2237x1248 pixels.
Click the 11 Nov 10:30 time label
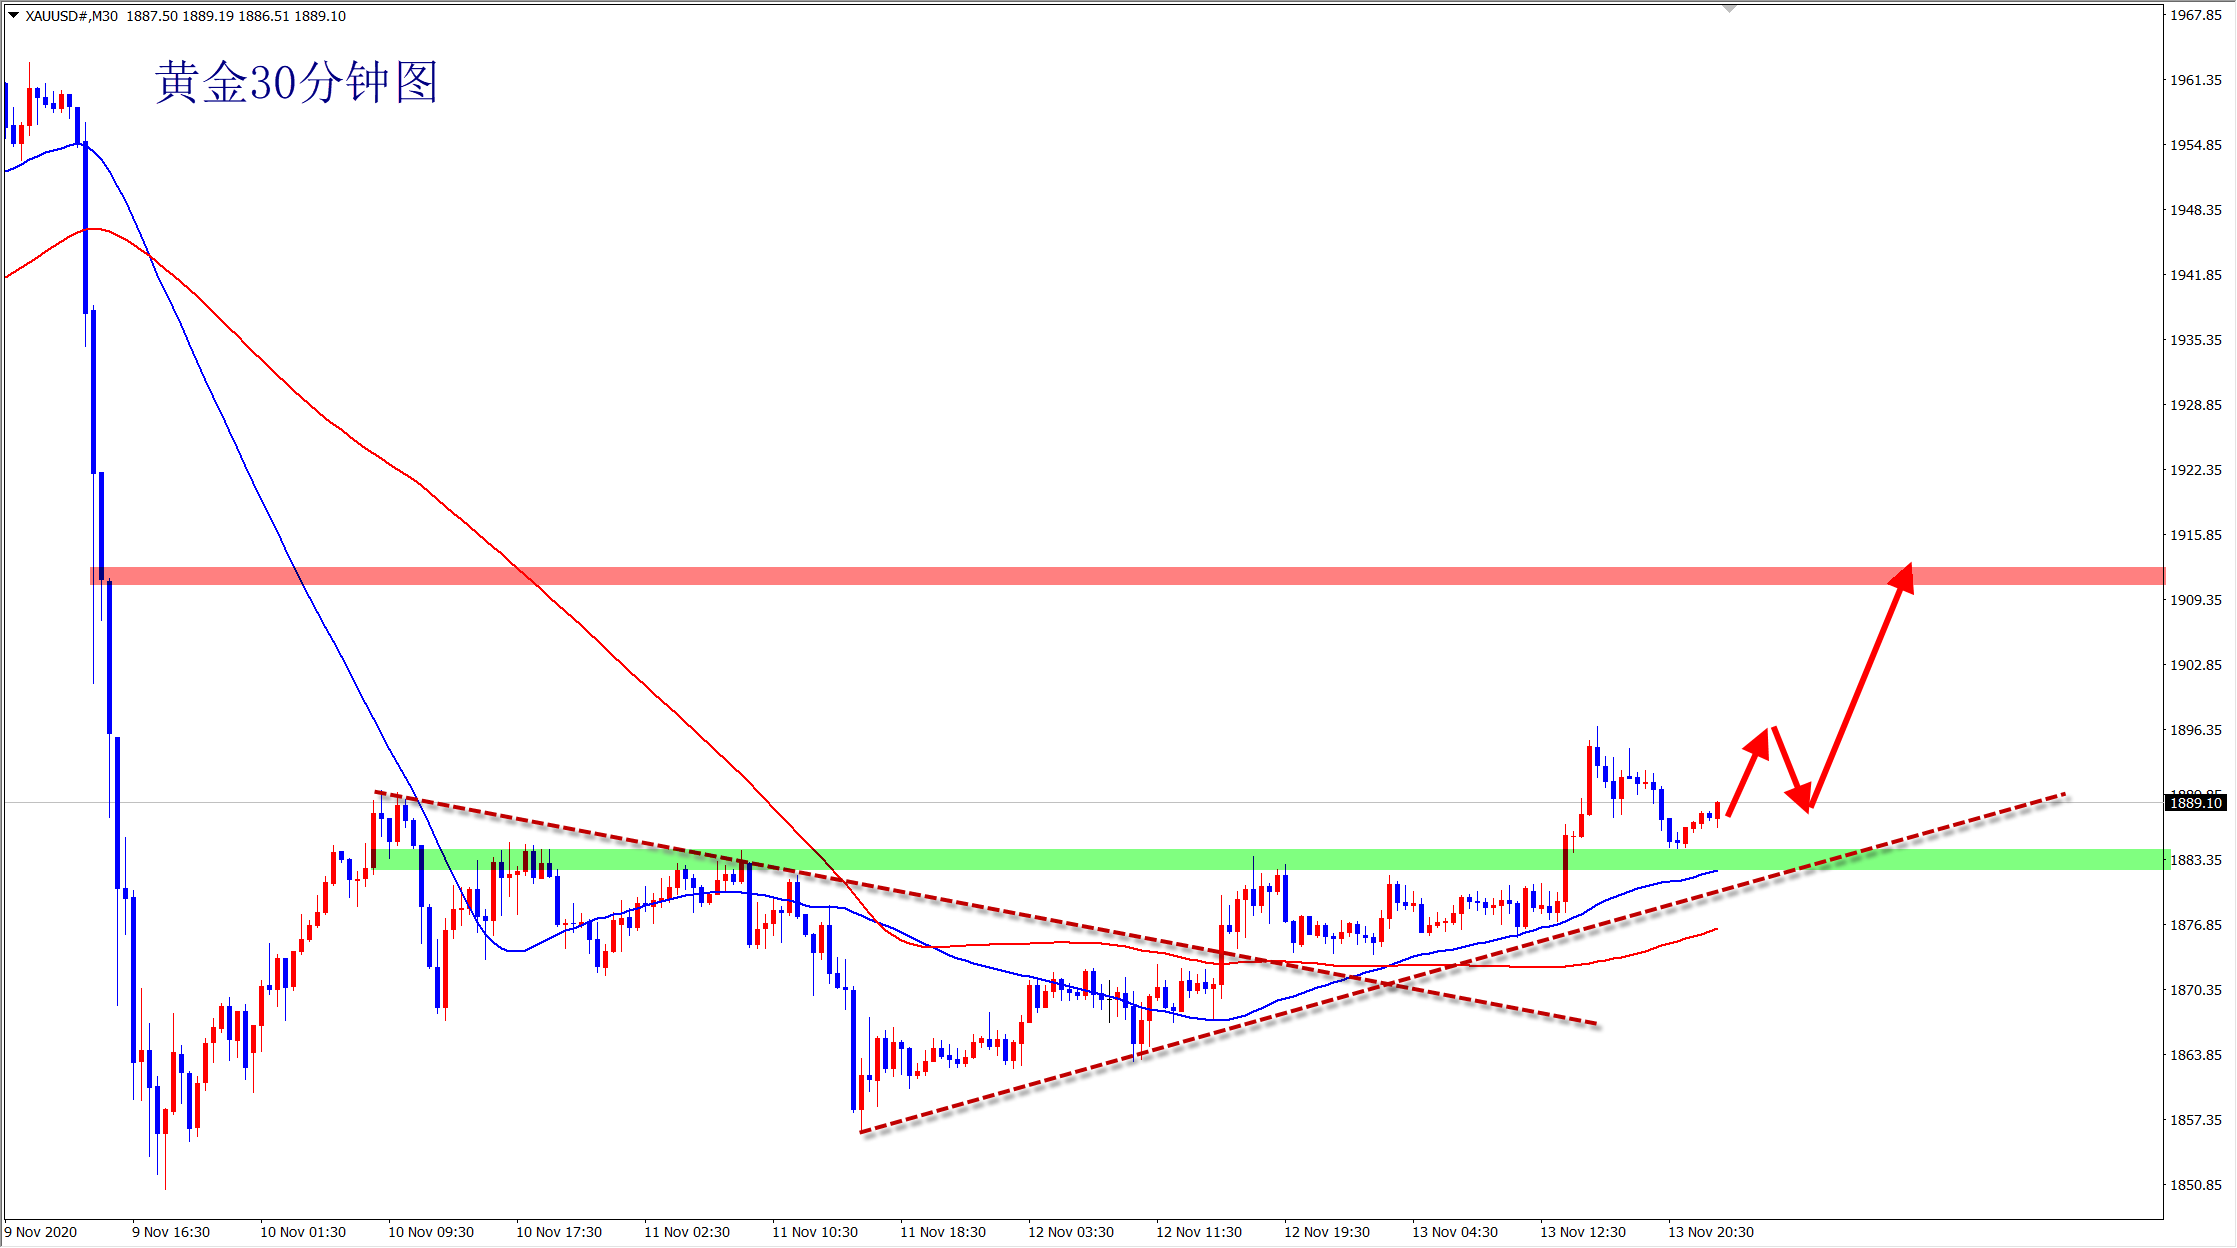pos(814,1232)
